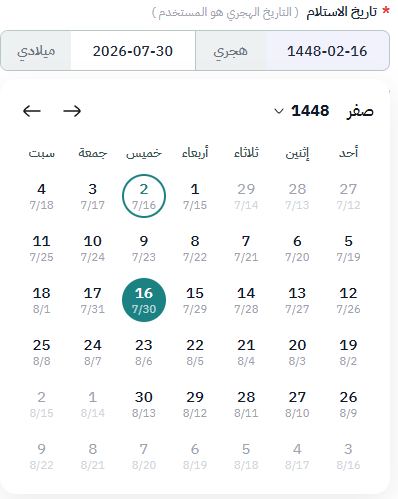Click the right arrow navigation icon

click(72, 111)
